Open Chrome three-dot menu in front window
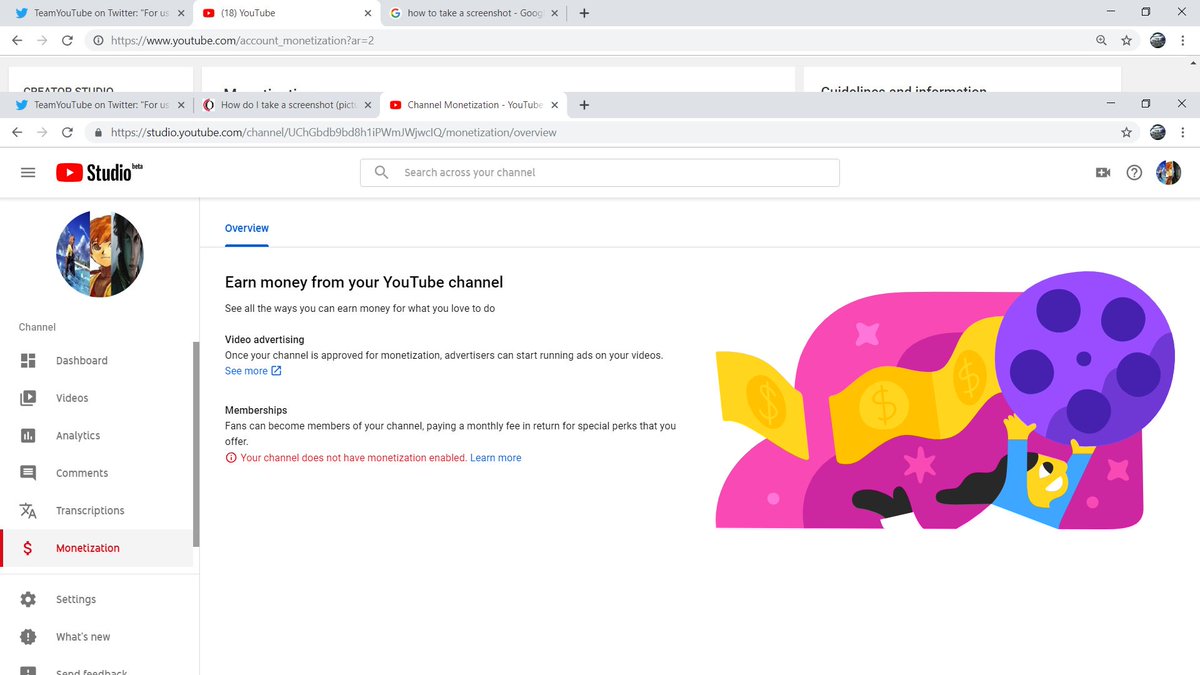 1185,132
